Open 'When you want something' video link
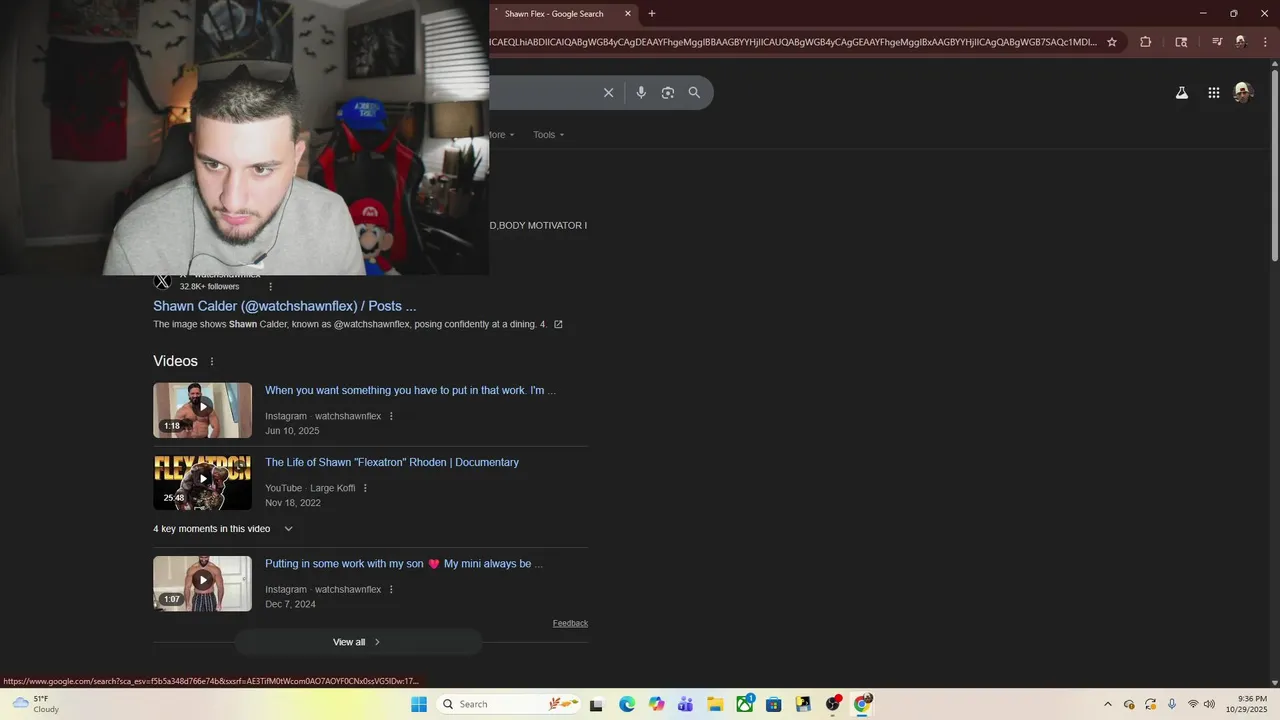The width and height of the screenshot is (1280, 720). pyautogui.click(x=410, y=390)
